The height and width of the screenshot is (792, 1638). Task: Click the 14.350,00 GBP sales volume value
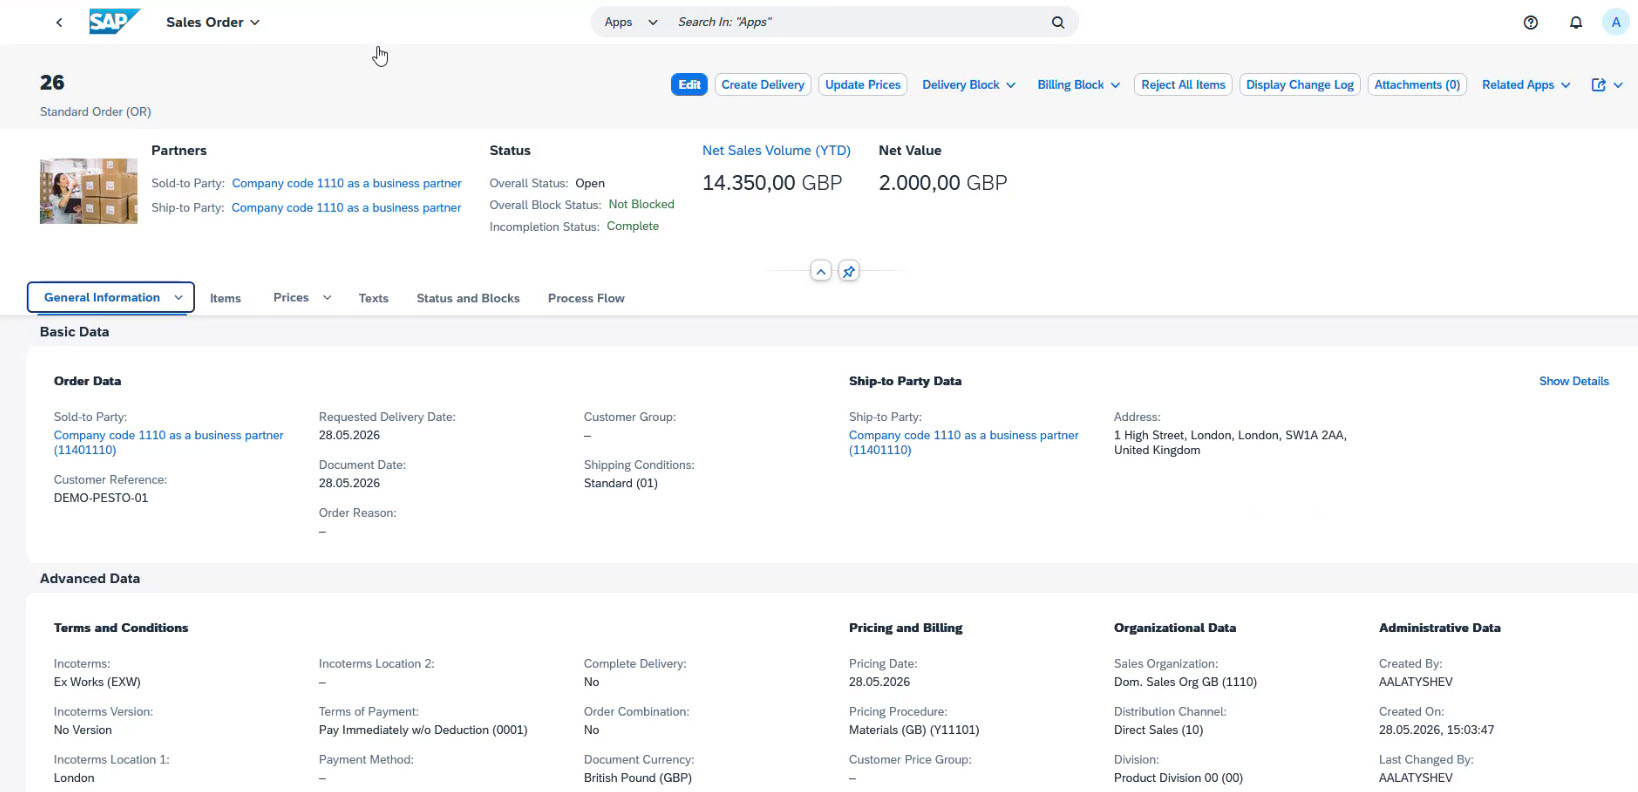[x=772, y=183]
